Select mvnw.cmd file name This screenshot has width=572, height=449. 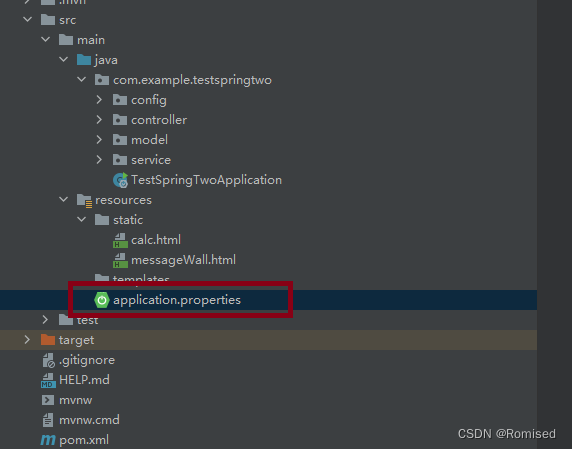tap(89, 420)
